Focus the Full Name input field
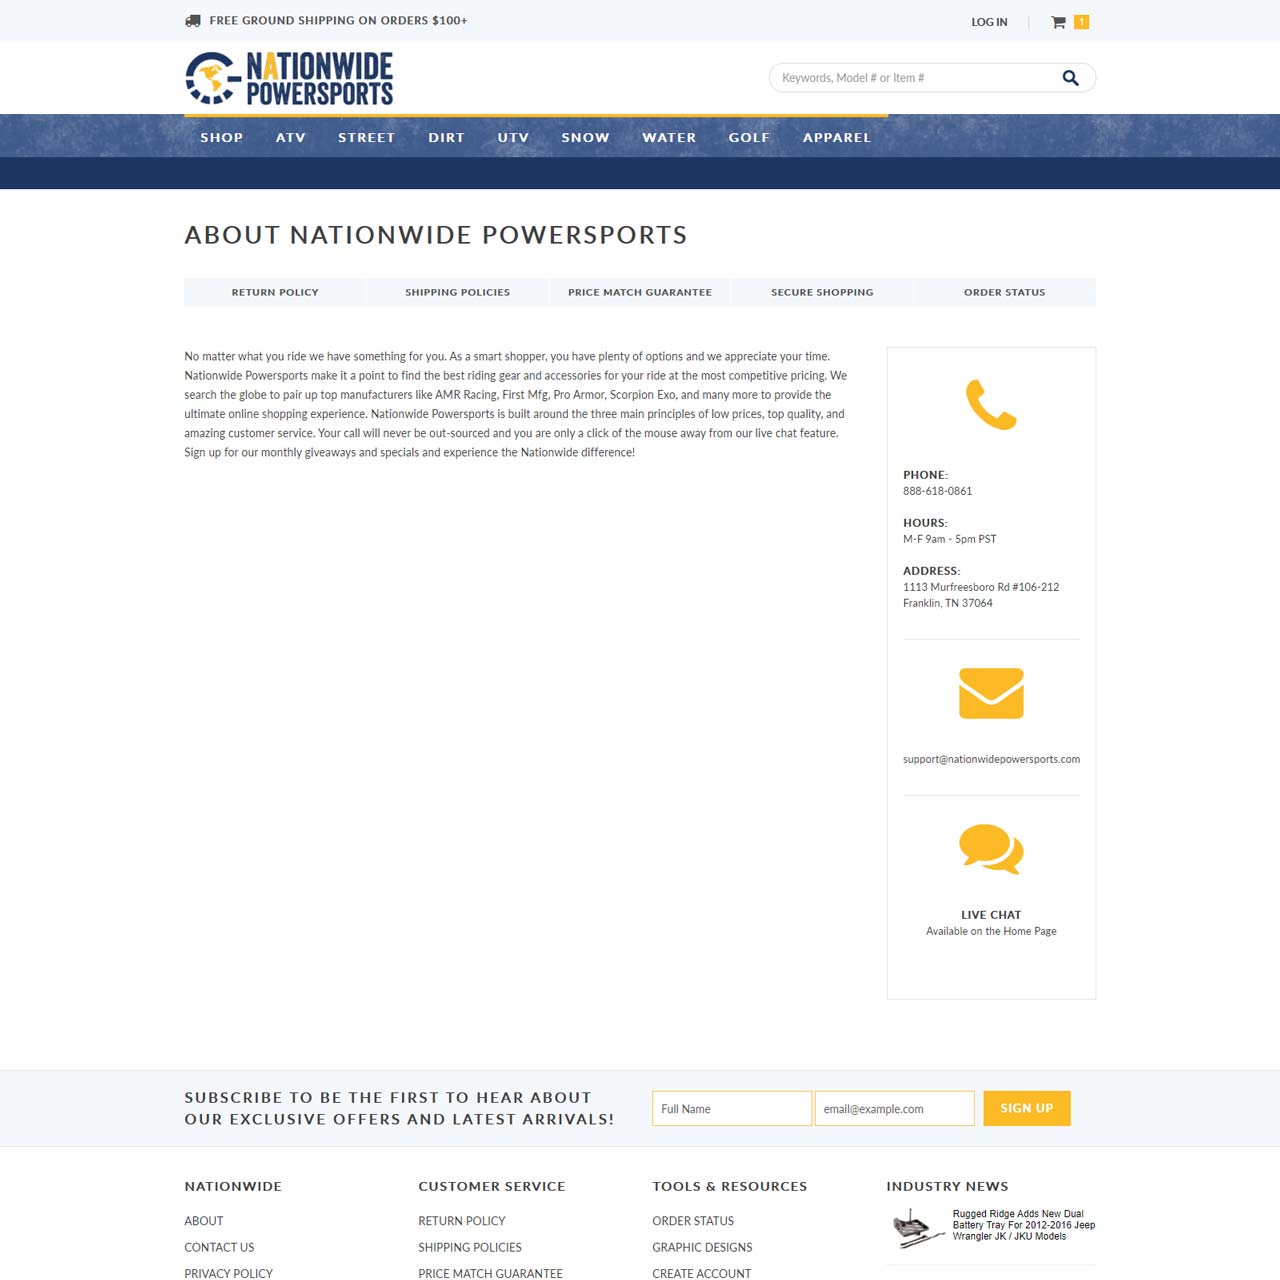 pyautogui.click(x=732, y=1108)
